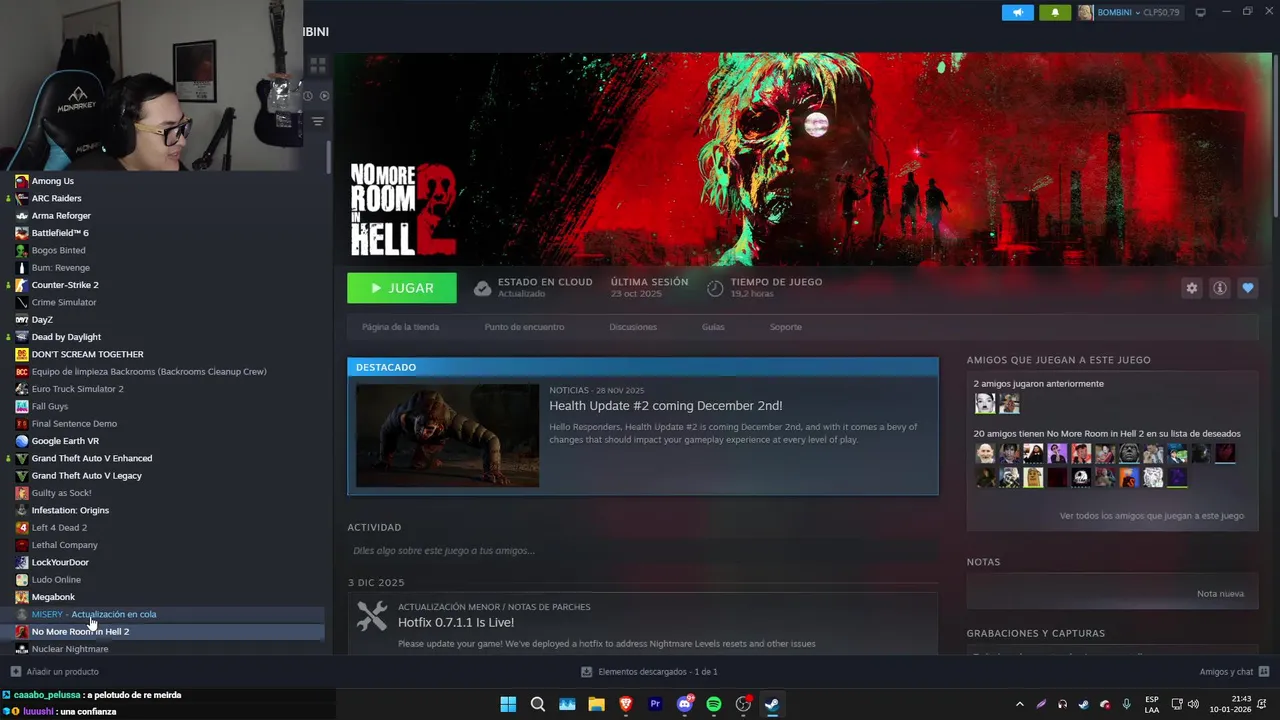Open the Steam announcements megaphone icon

pyautogui.click(x=1017, y=13)
